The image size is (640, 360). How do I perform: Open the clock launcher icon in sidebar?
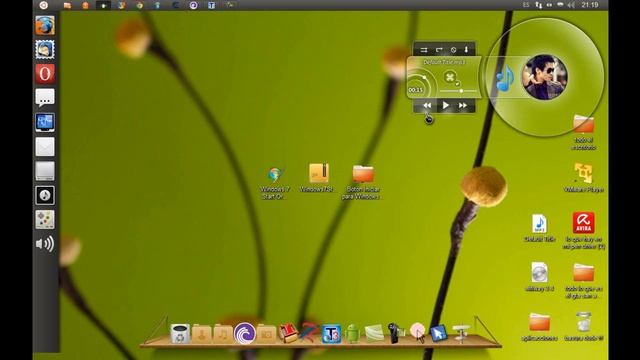coord(45,195)
